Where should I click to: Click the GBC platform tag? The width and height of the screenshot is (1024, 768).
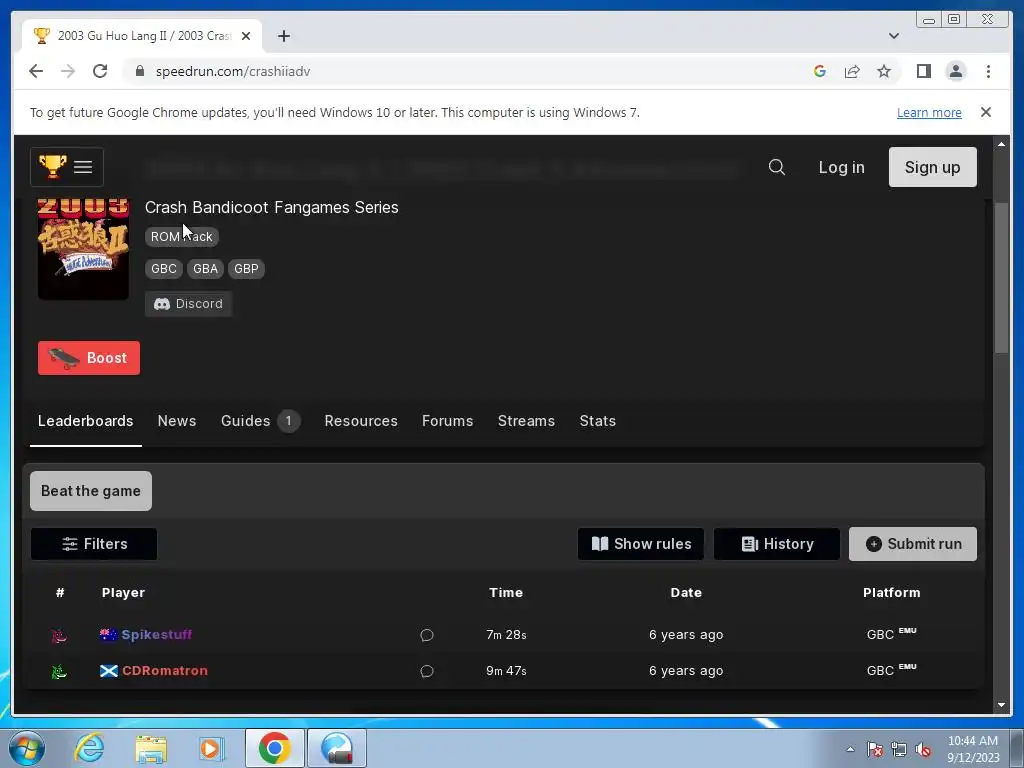click(x=164, y=269)
